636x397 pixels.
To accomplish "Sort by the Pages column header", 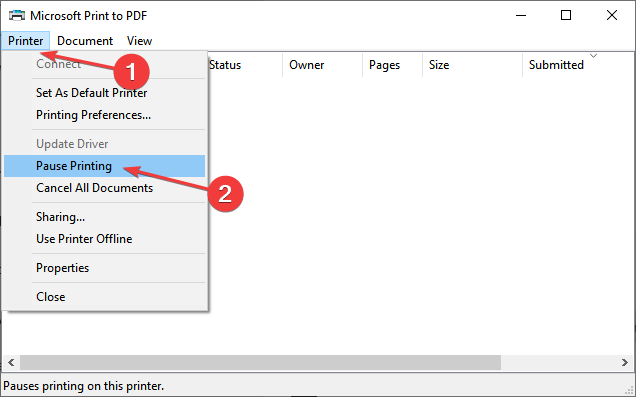I will click(392, 65).
